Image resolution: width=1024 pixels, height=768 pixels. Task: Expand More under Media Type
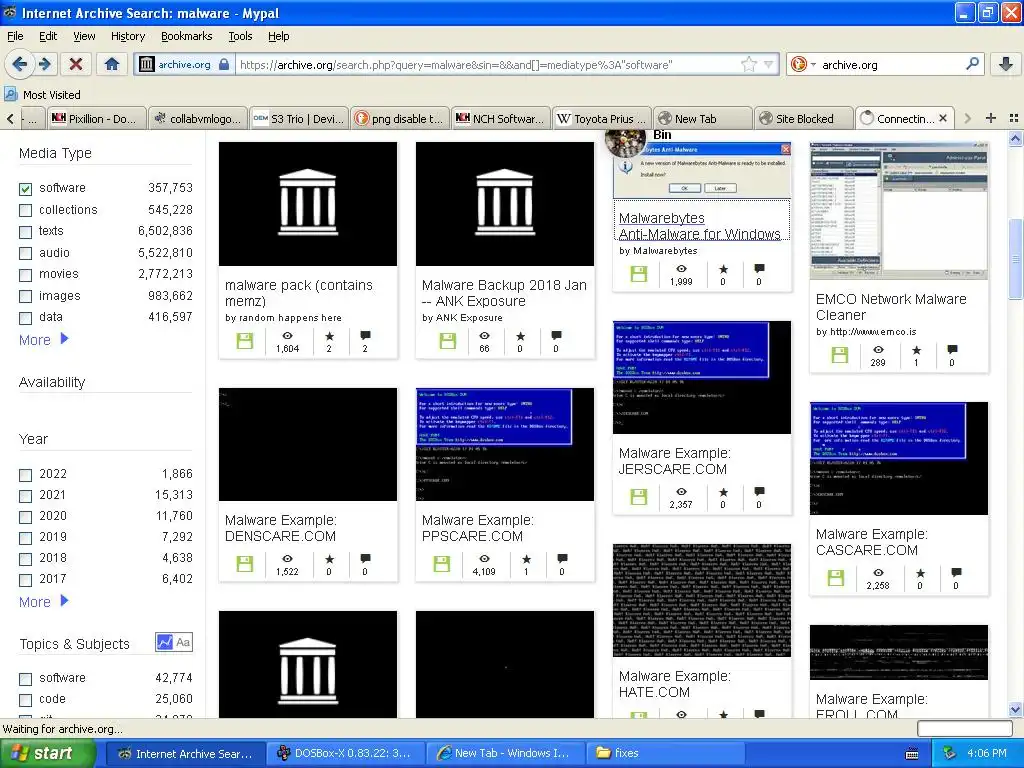point(44,340)
